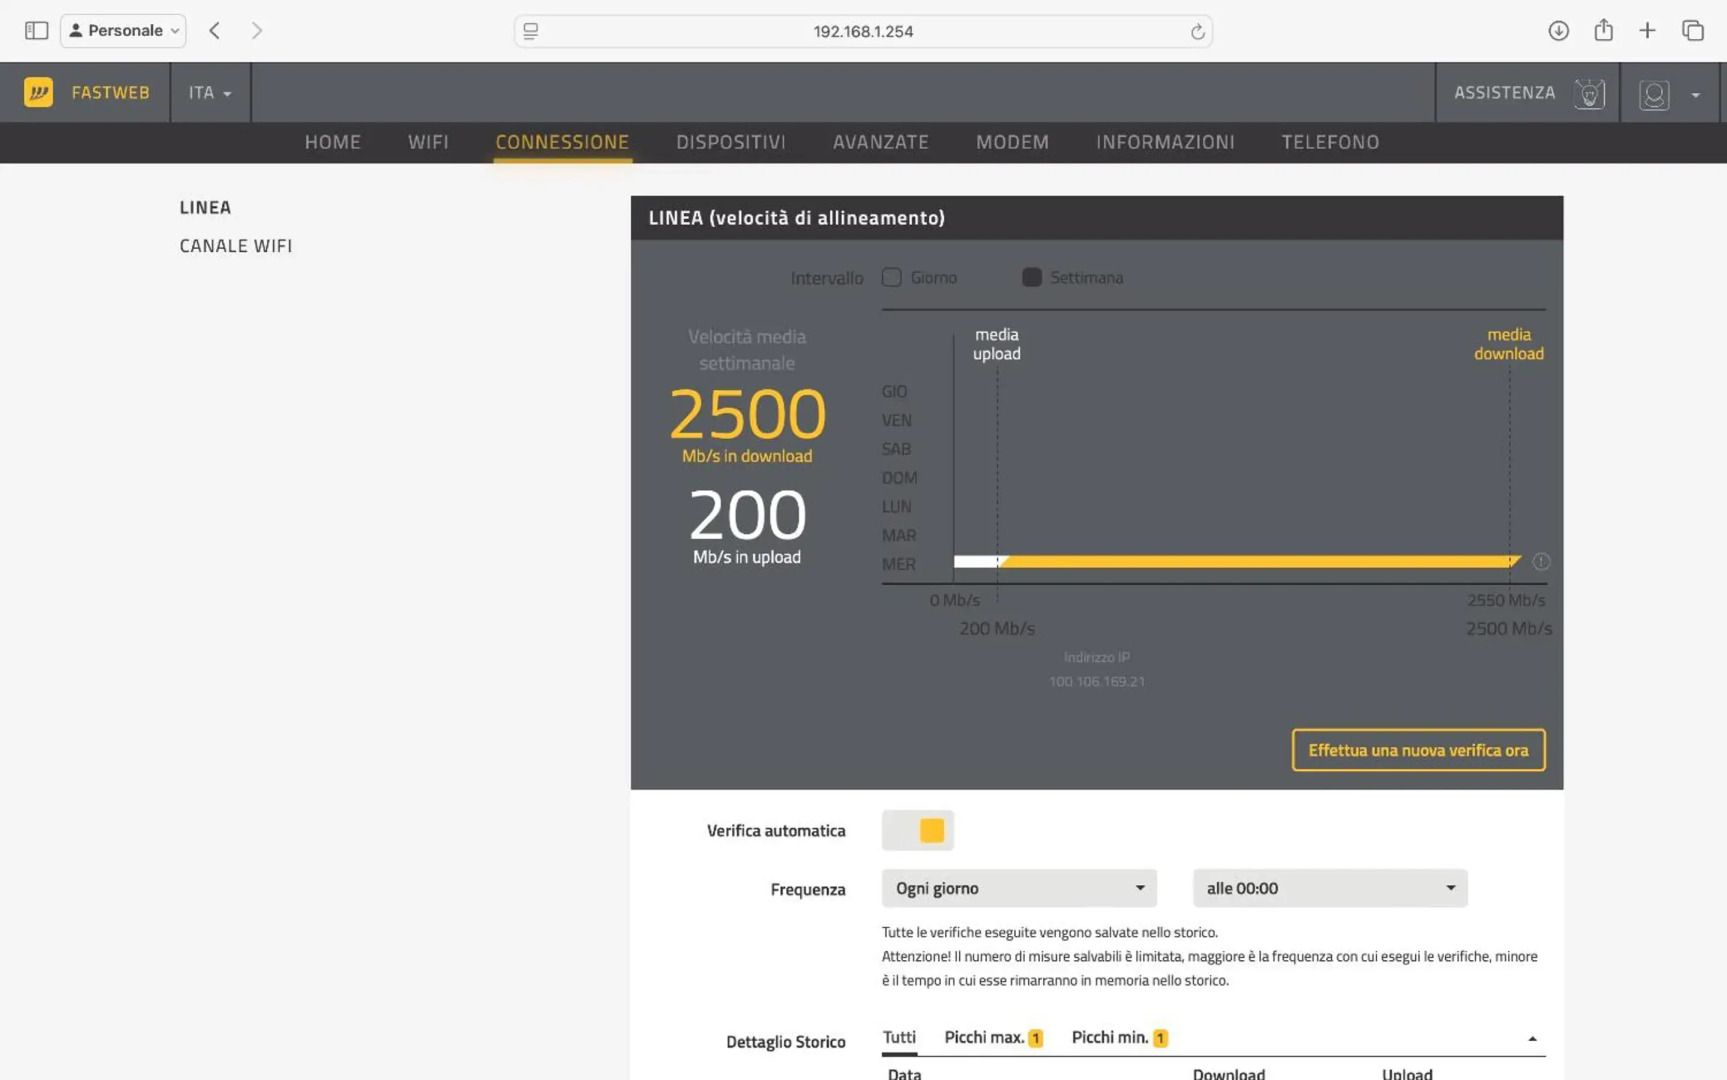Open the Assistenza lightbulb icon
The image size is (1727, 1080).
click(1589, 94)
